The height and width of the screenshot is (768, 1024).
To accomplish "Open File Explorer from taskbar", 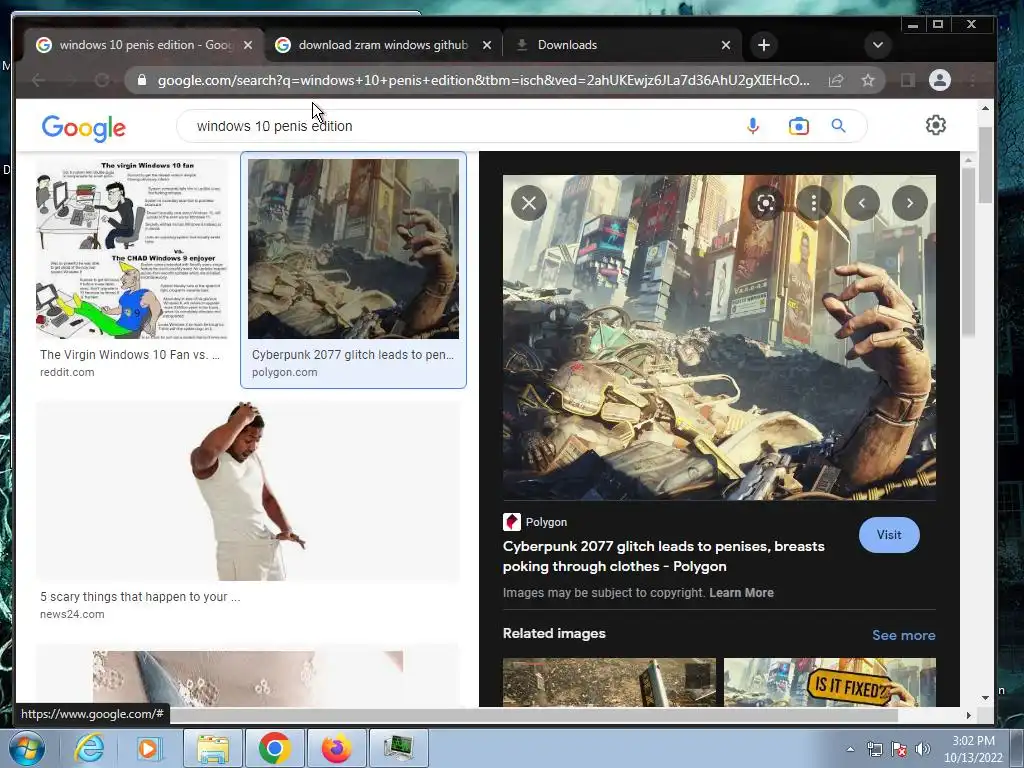I will point(213,748).
